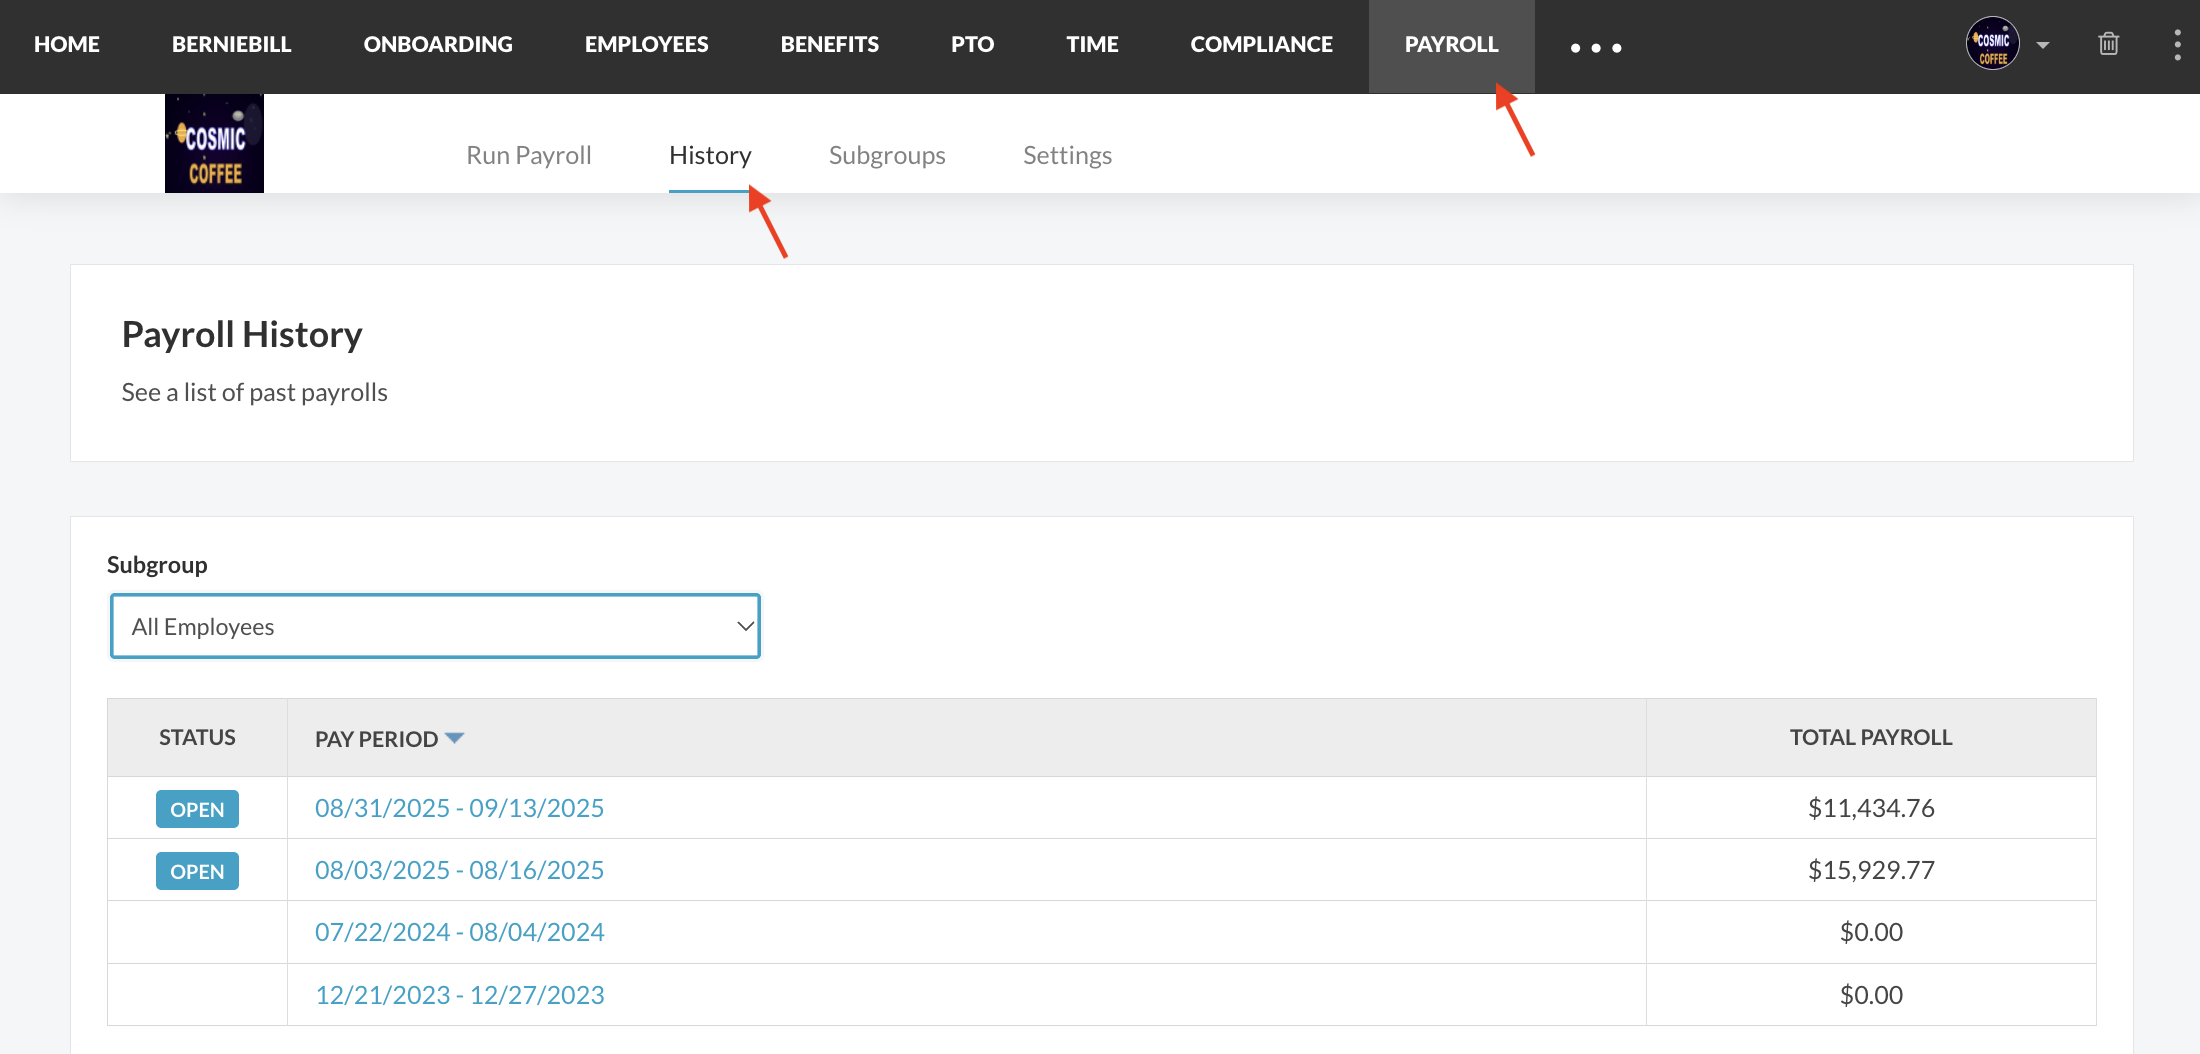The height and width of the screenshot is (1054, 2200).
Task: Open the payroll Settings tab
Action: tap(1066, 155)
